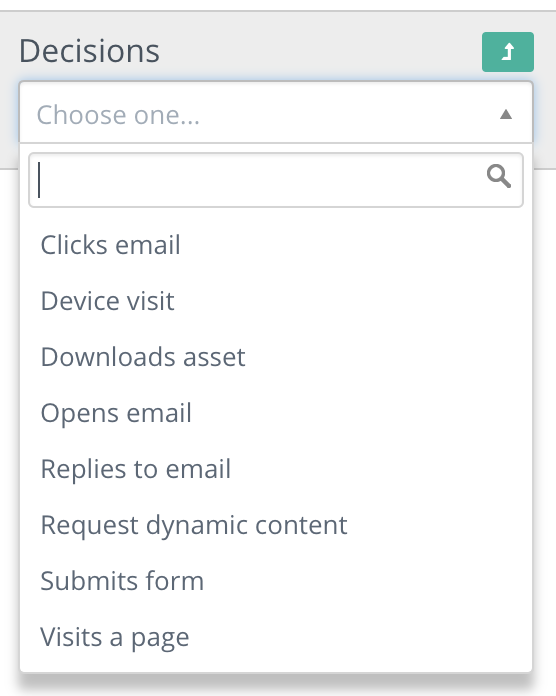This screenshot has height=696, width=556.
Task: Choose the 'Visits a page' option
Action: click(x=276, y=637)
